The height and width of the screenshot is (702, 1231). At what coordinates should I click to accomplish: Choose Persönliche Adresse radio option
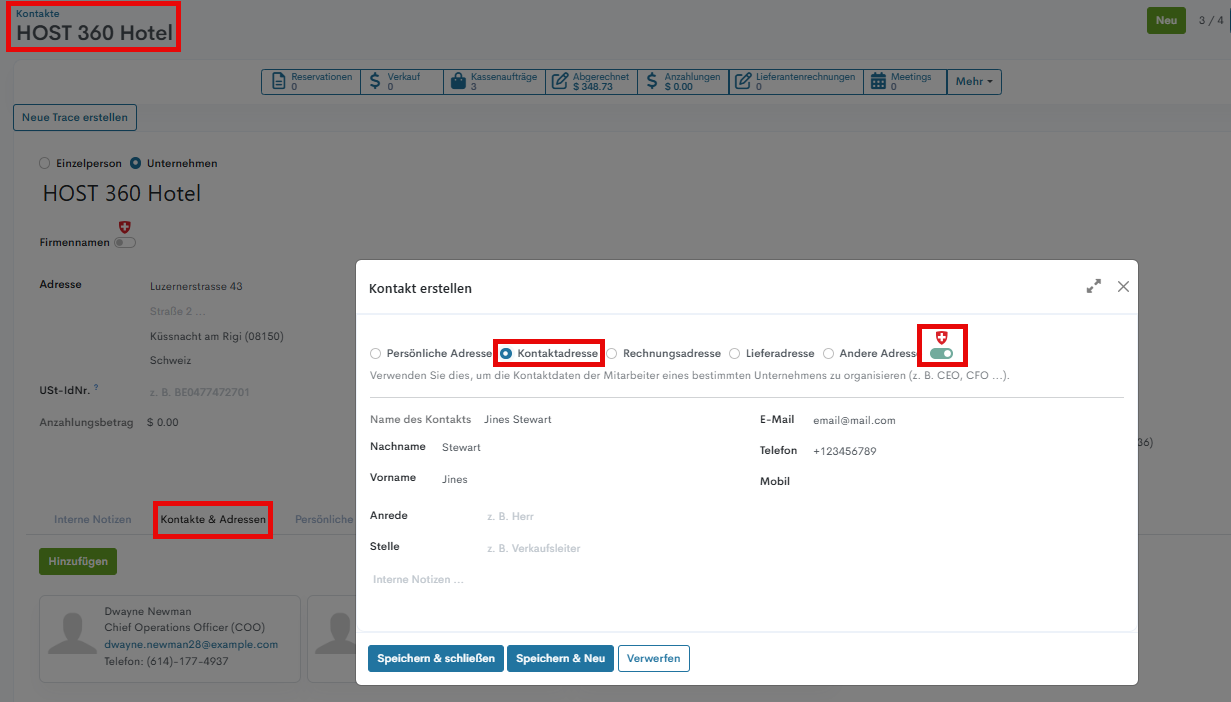pos(376,354)
